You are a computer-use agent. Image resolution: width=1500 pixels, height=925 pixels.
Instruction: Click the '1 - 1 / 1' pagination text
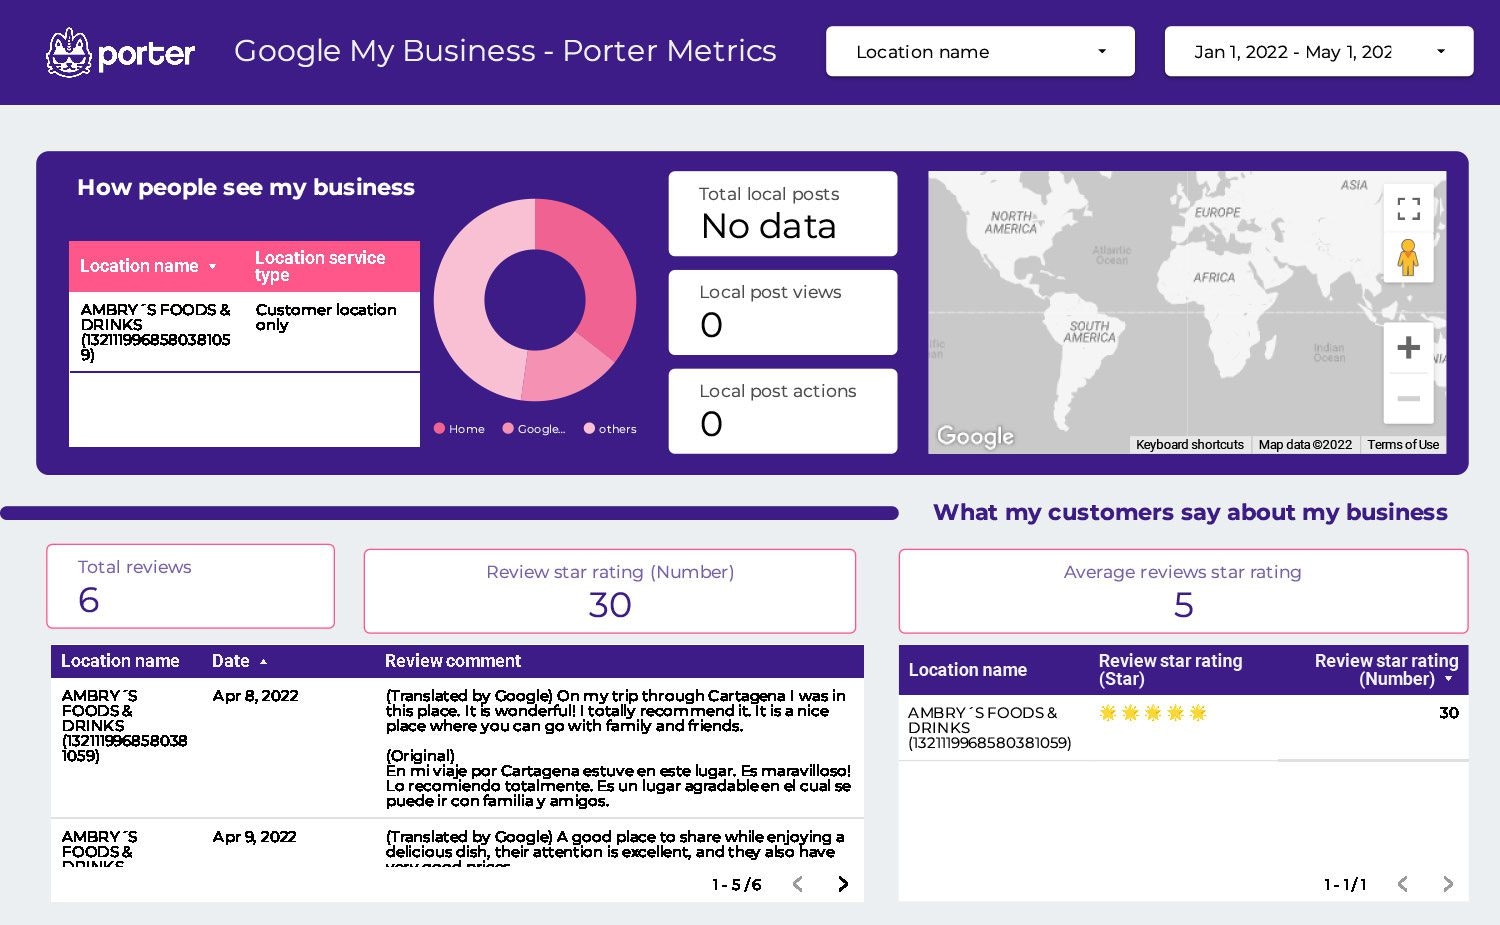1345,885
